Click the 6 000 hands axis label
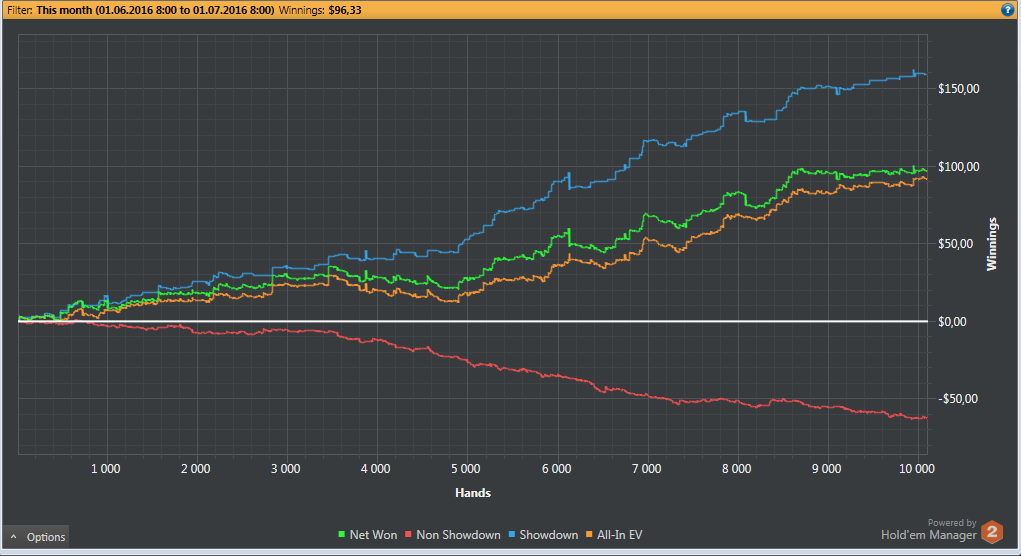Screen dimensions: 1021x556 click(x=556, y=469)
